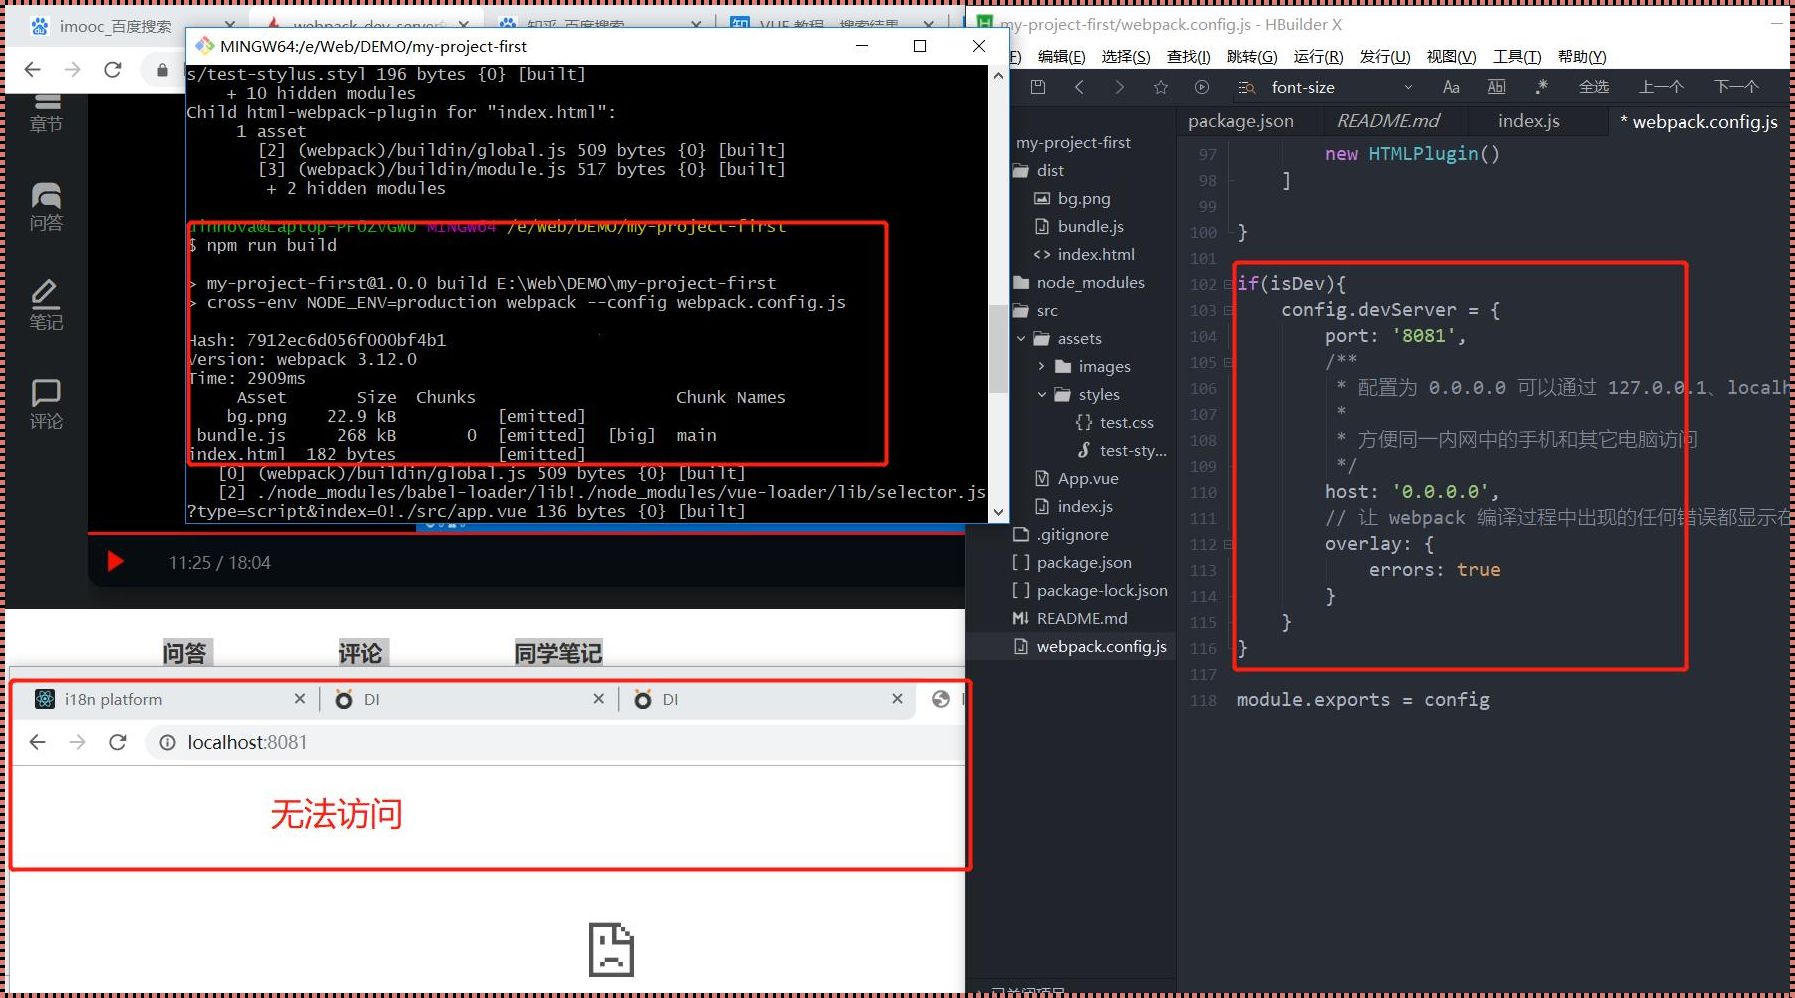Click terminal scrollbar up arrow
Viewport: 1795px width, 998px height.
click(998, 75)
